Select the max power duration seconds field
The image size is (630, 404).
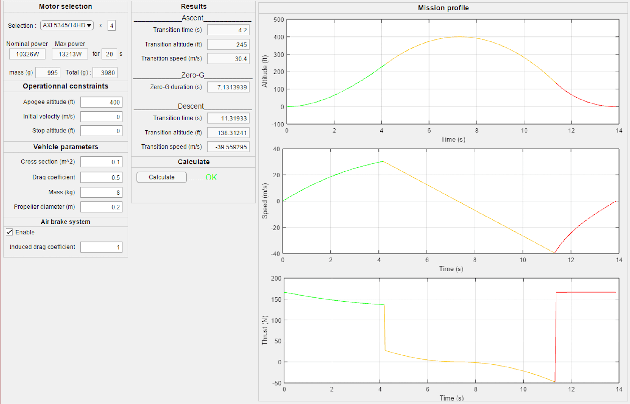110,54
